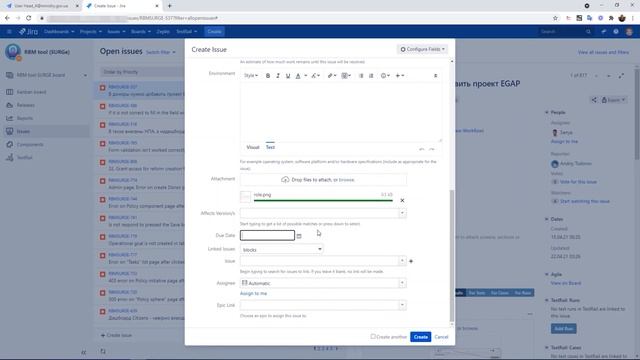Image resolution: width=640 pixels, height=360 pixels.
Task: Open the attachment insert dropdown in editor
Action: coord(346,76)
